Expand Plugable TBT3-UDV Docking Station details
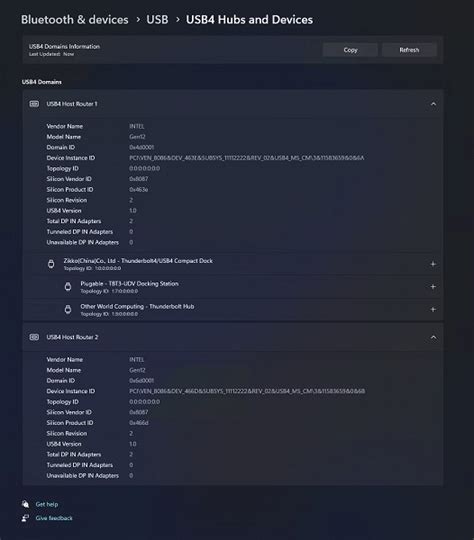Image resolution: width=474 pixels, height=540 pixels. point(433,287)
